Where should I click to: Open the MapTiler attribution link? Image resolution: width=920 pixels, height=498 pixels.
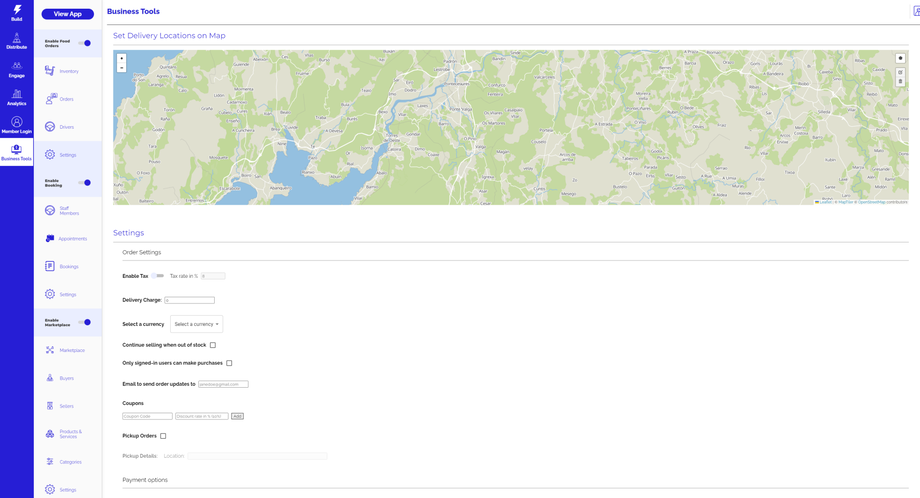(845, 202)
